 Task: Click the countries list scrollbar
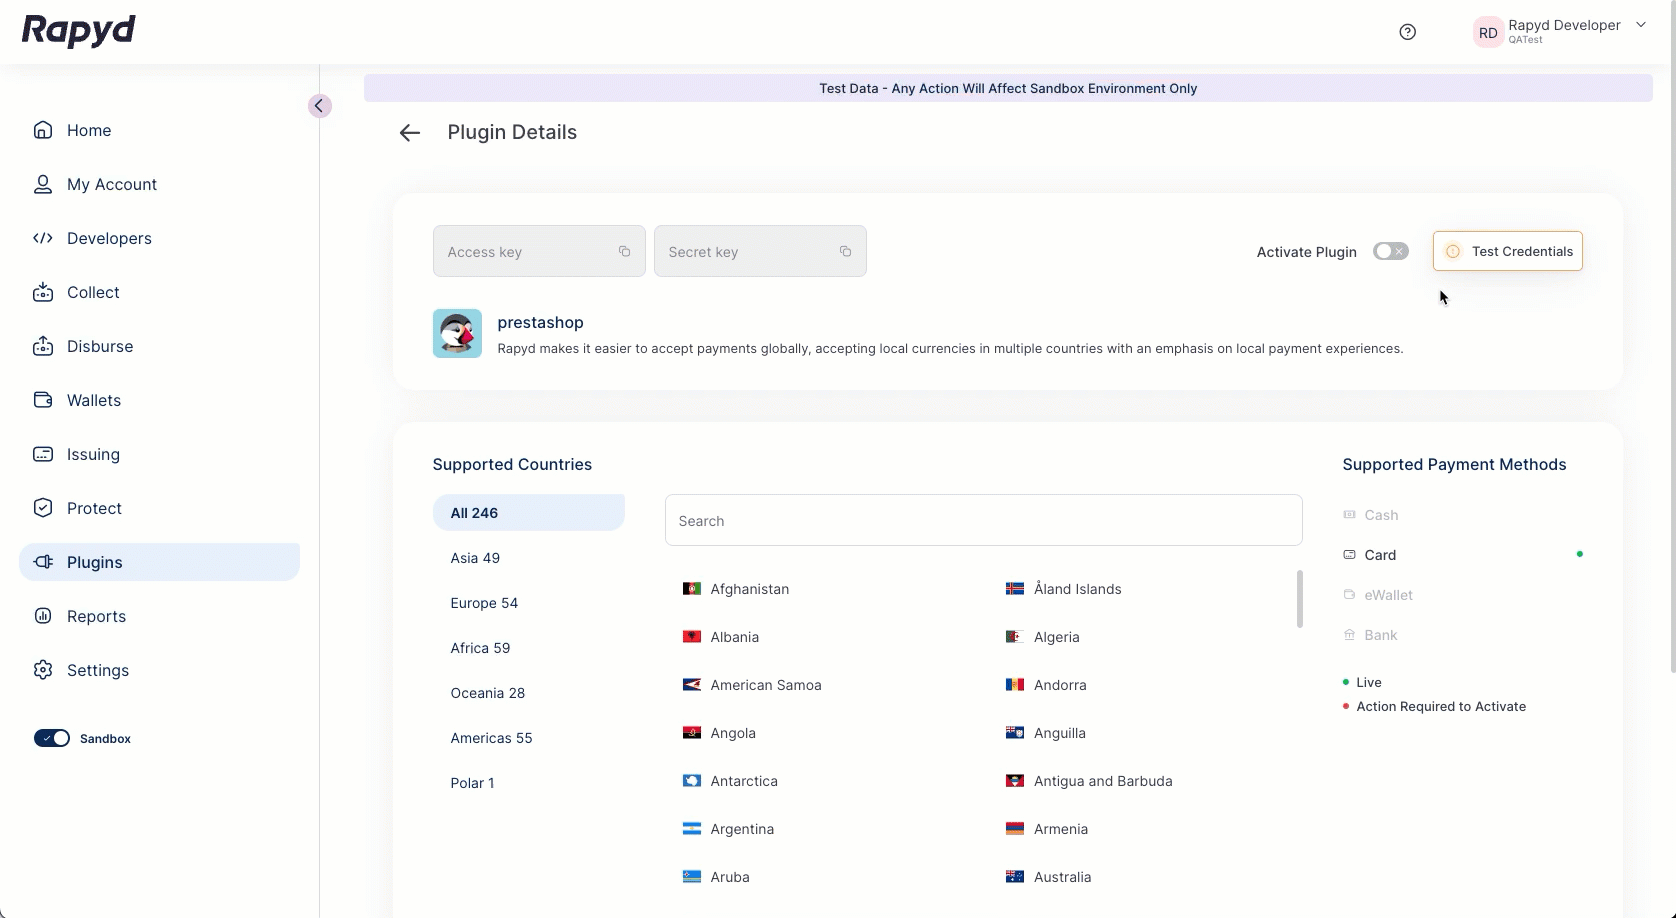[1299, 599]
